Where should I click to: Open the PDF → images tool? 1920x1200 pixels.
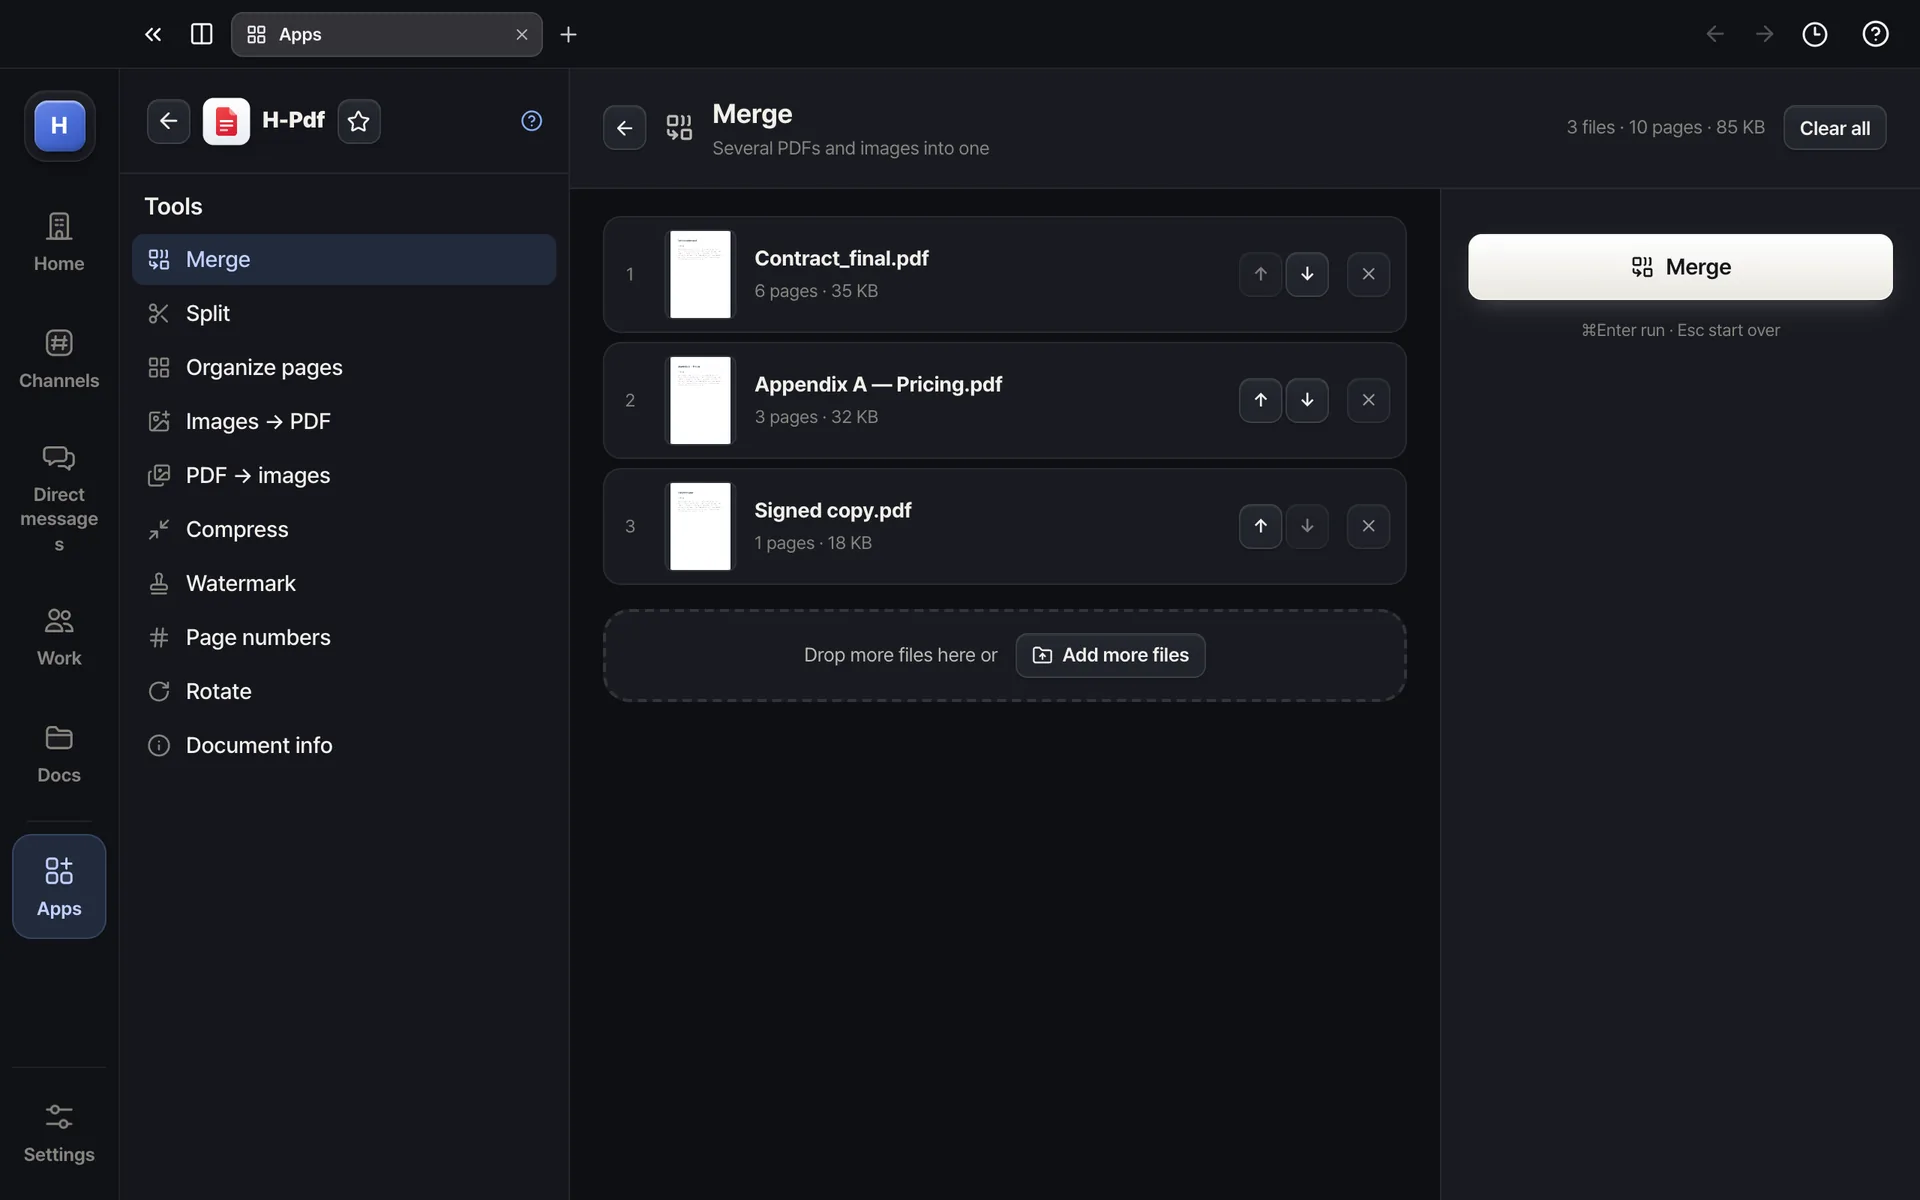point(344,475)
